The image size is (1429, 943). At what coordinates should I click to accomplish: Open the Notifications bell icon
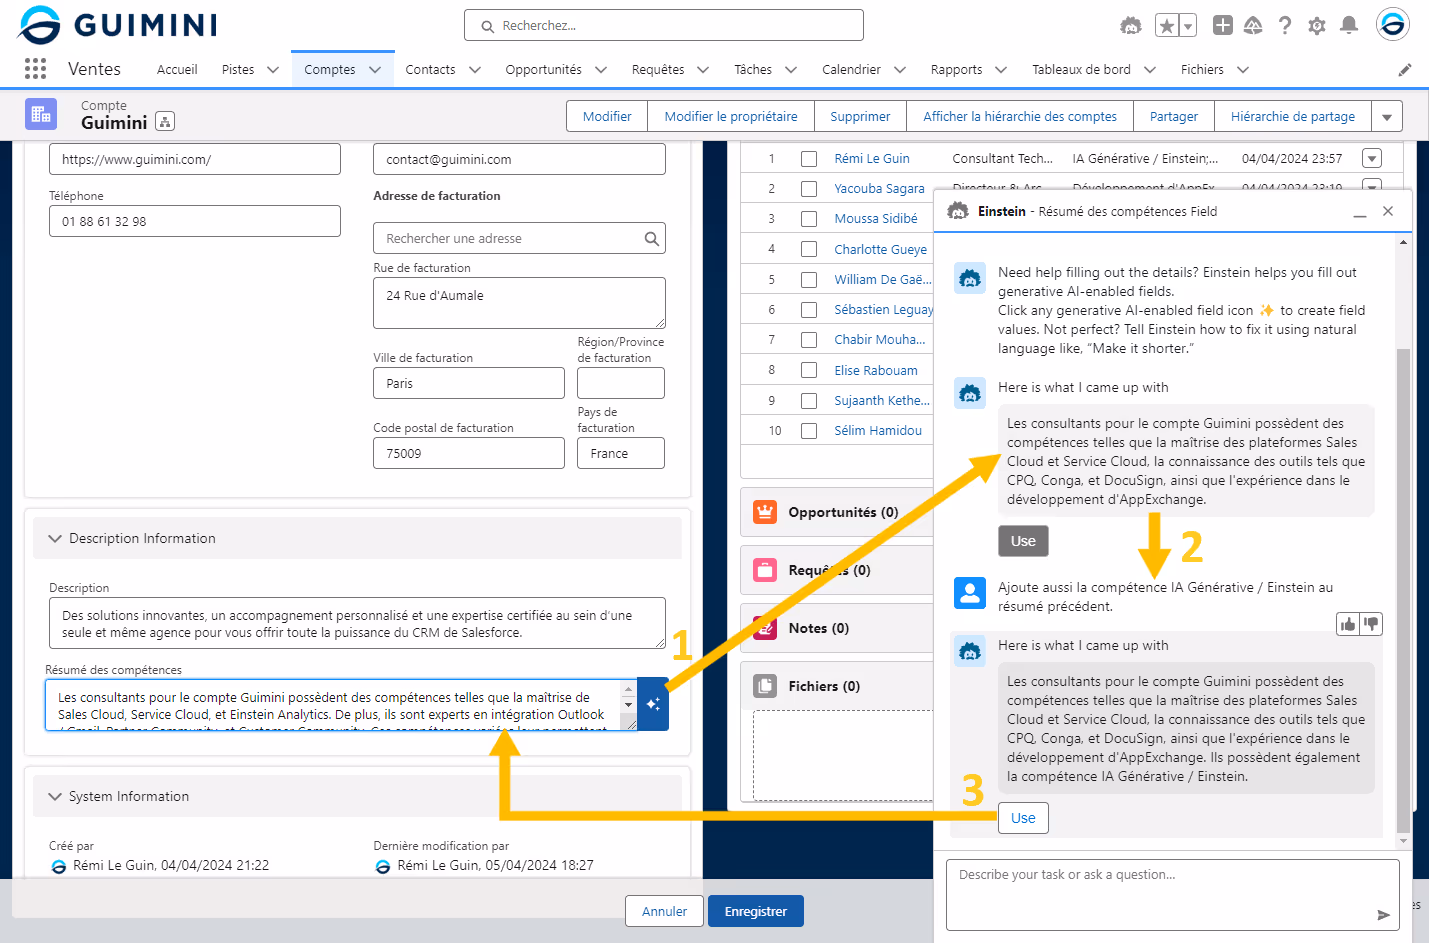pyautogui.click(x=1349, y=25)
